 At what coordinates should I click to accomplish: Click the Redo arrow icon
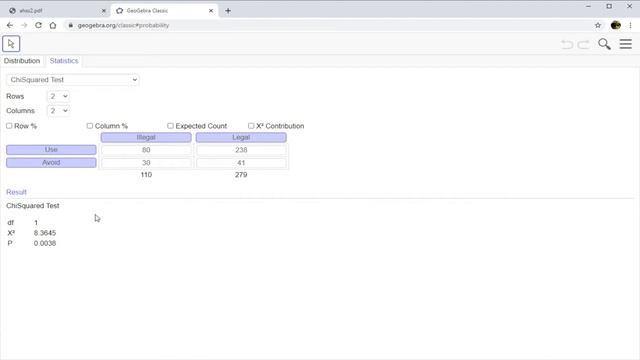[584, 44]
